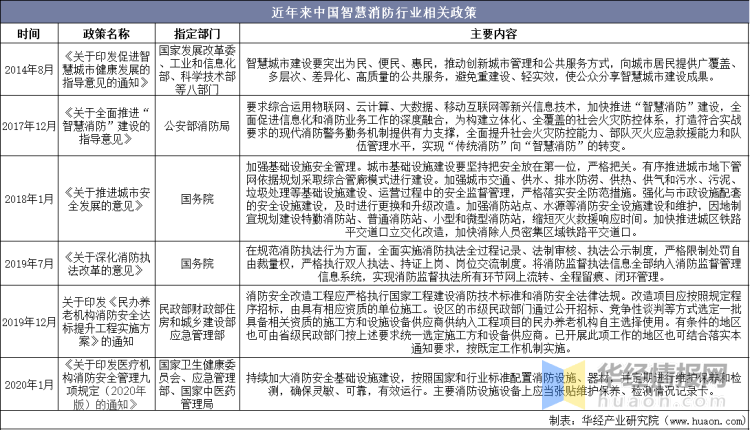The height and width of the screenshot is (430, 750).
Task: Select the 主要内容 column header
Action: [494, 34]
